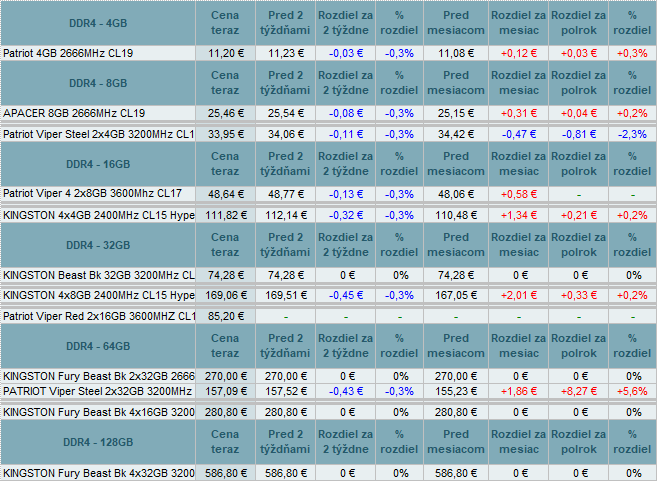Click the 48,64 € current price
This screenshot has width=657, height=481.
click(226, 194)
